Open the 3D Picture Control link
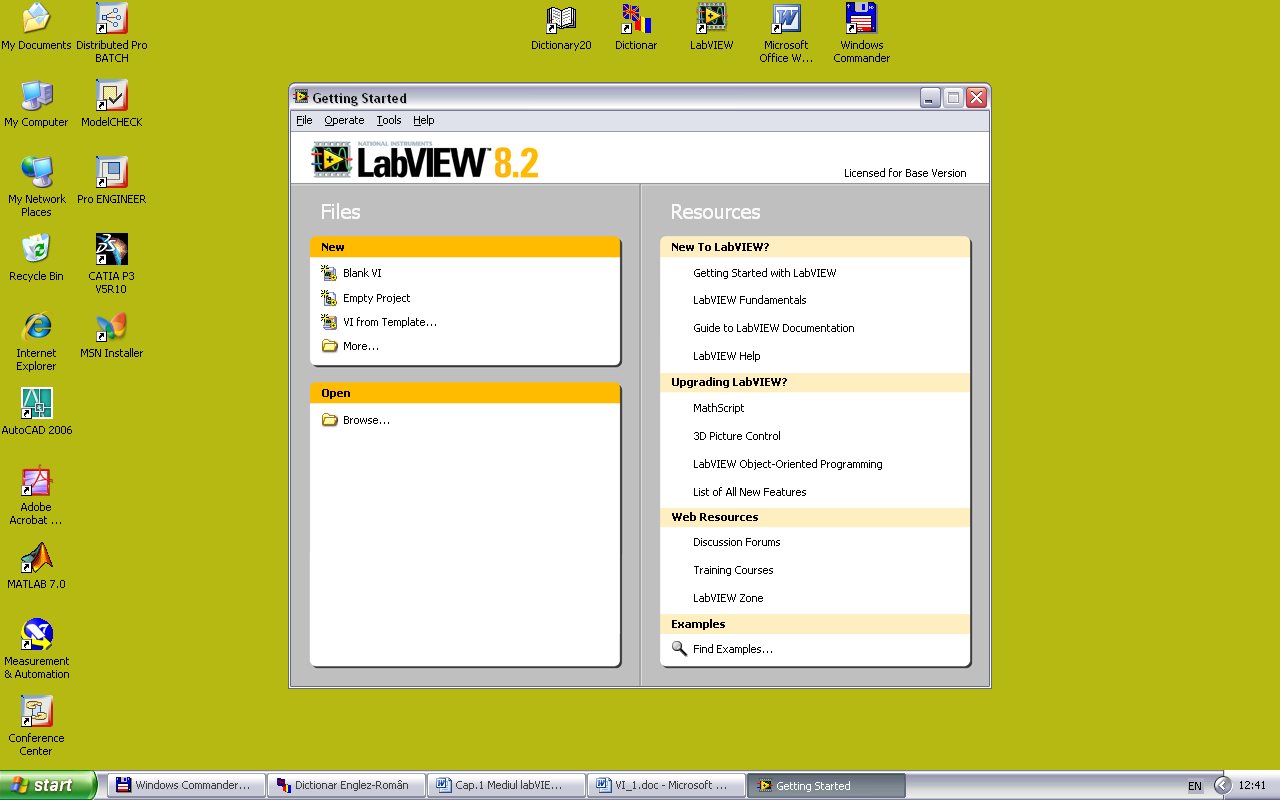This screenshot has height=800, width=1280. (x=737, y=436)
